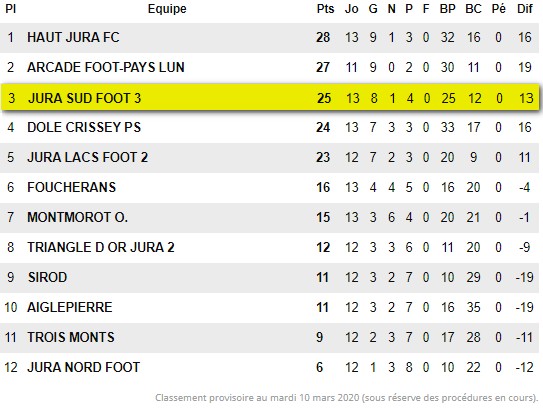Select the JURA NORD FOOT team name
543x409 pixels.
pyautogui.click(x=83, y=367)
